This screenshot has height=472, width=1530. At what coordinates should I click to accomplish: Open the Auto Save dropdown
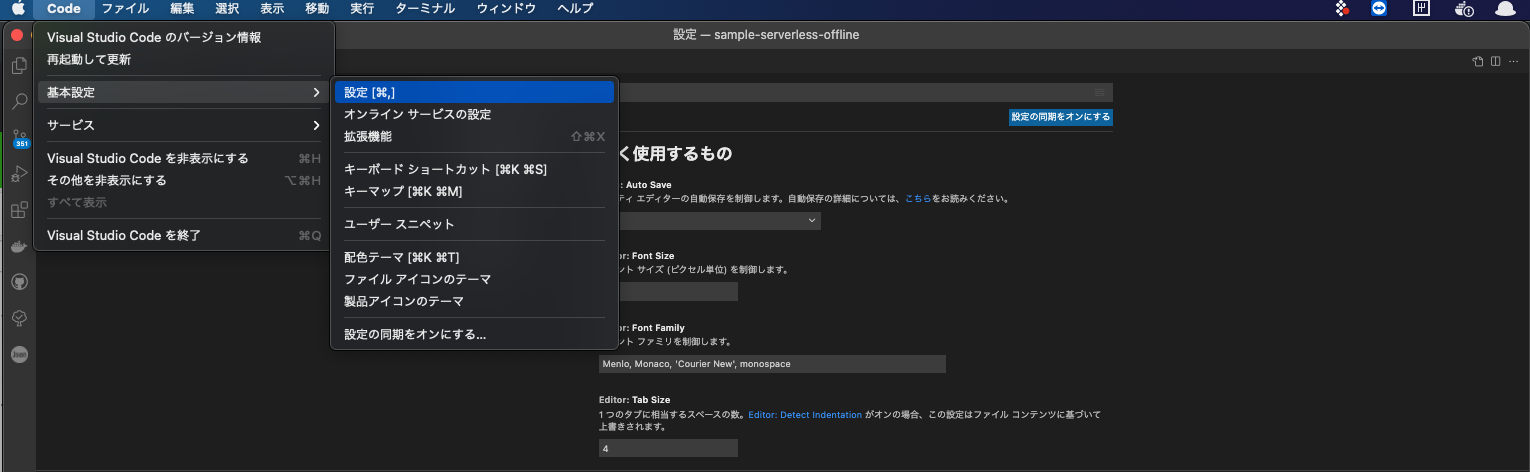click(x=710, y=220)
